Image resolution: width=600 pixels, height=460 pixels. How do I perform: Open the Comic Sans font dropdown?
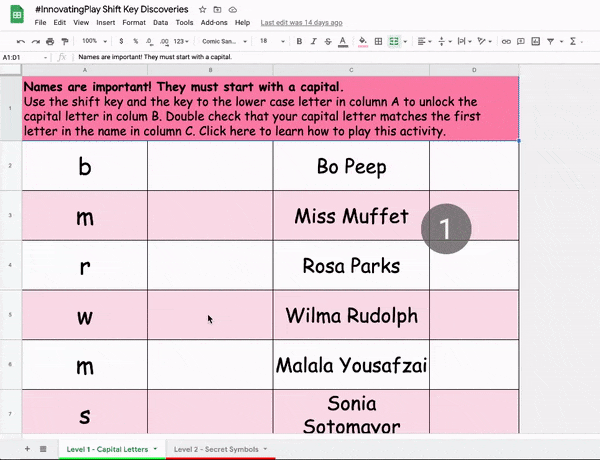pos(224,41)
